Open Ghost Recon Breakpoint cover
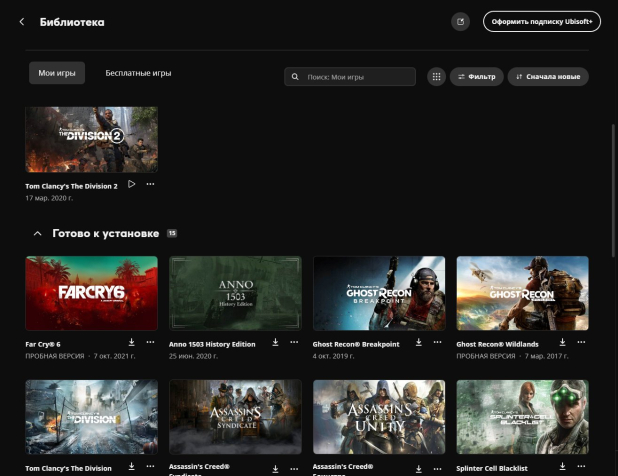 (x=379, y=293)
